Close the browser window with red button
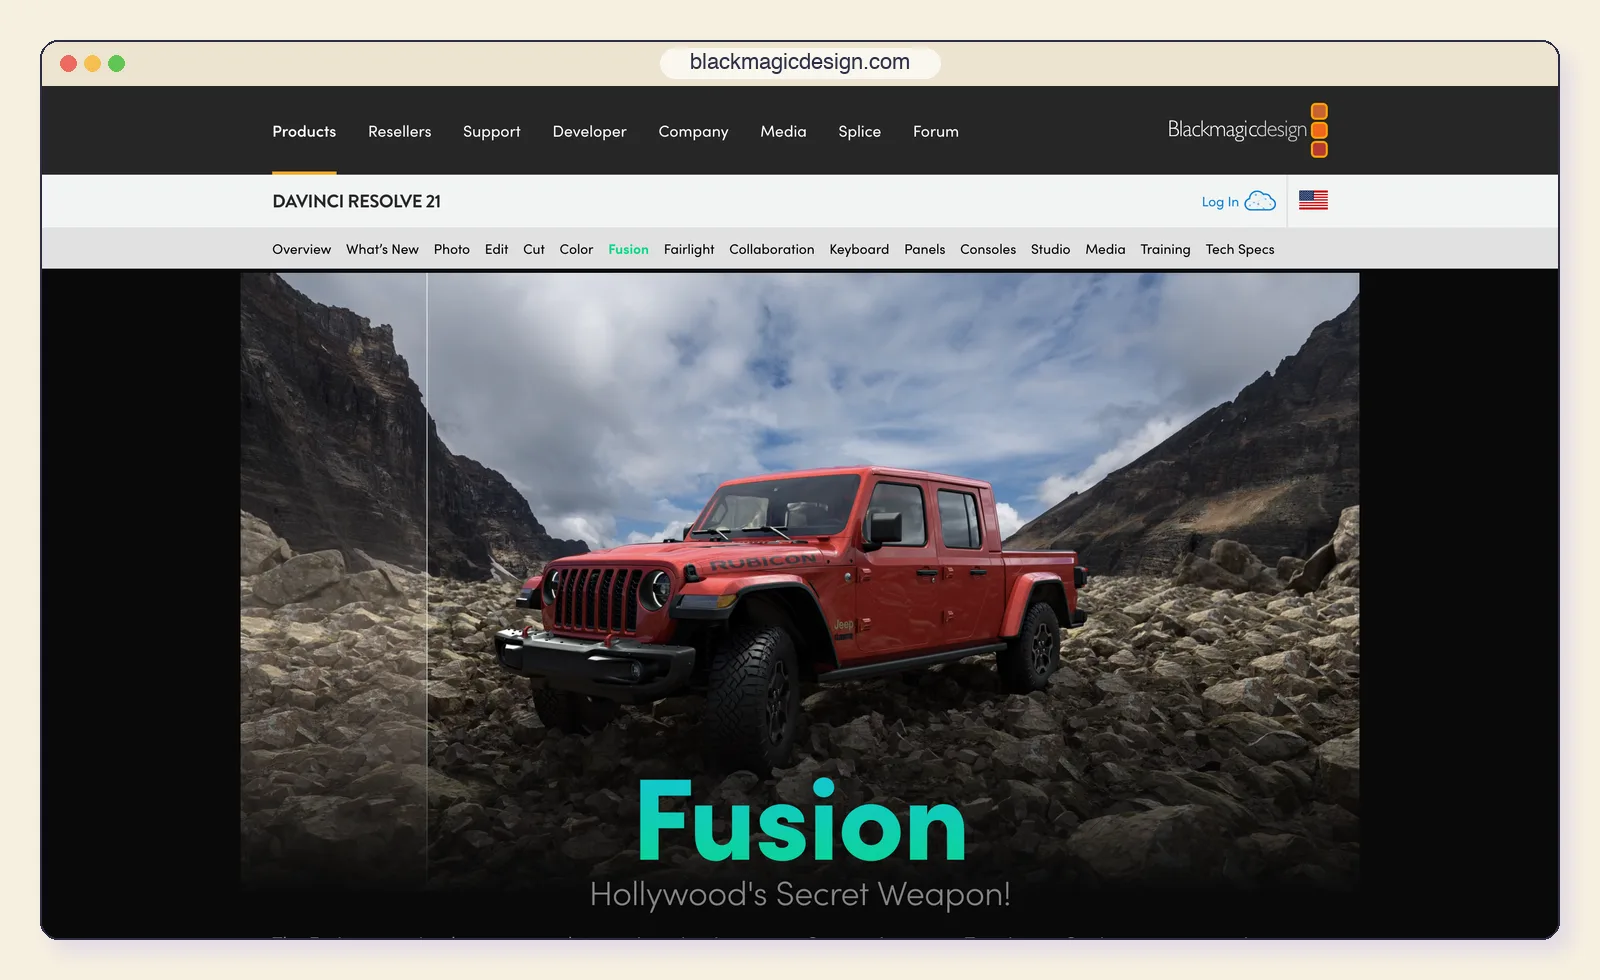This screenshot has height=980, width=1600. (68, 63)
